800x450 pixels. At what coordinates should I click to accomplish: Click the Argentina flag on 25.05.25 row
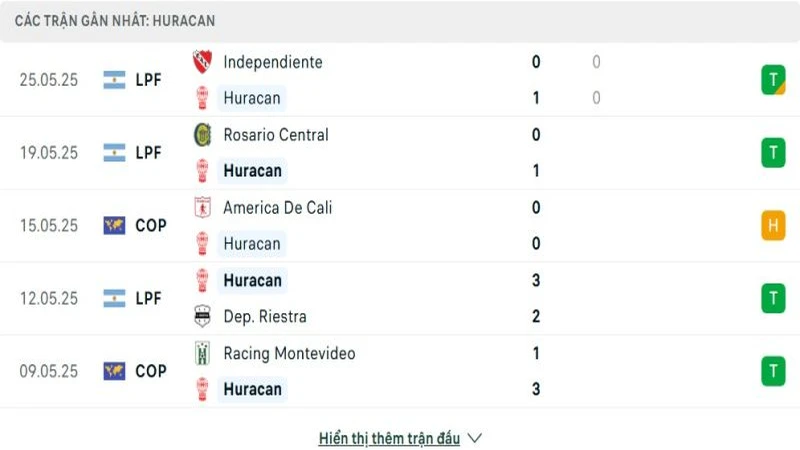tap(114, 80)
